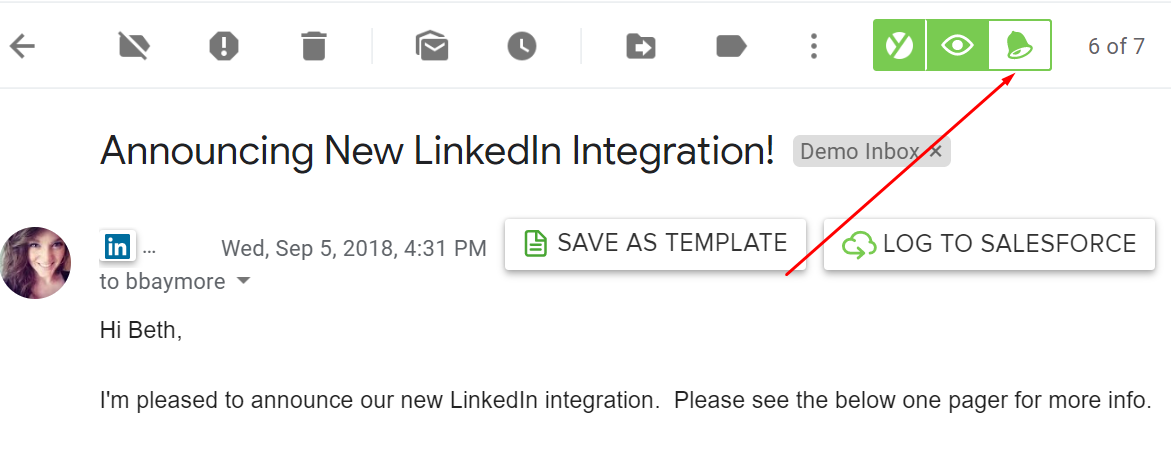
Task: Open the three-dot more menu
Action: click(814, 46)
